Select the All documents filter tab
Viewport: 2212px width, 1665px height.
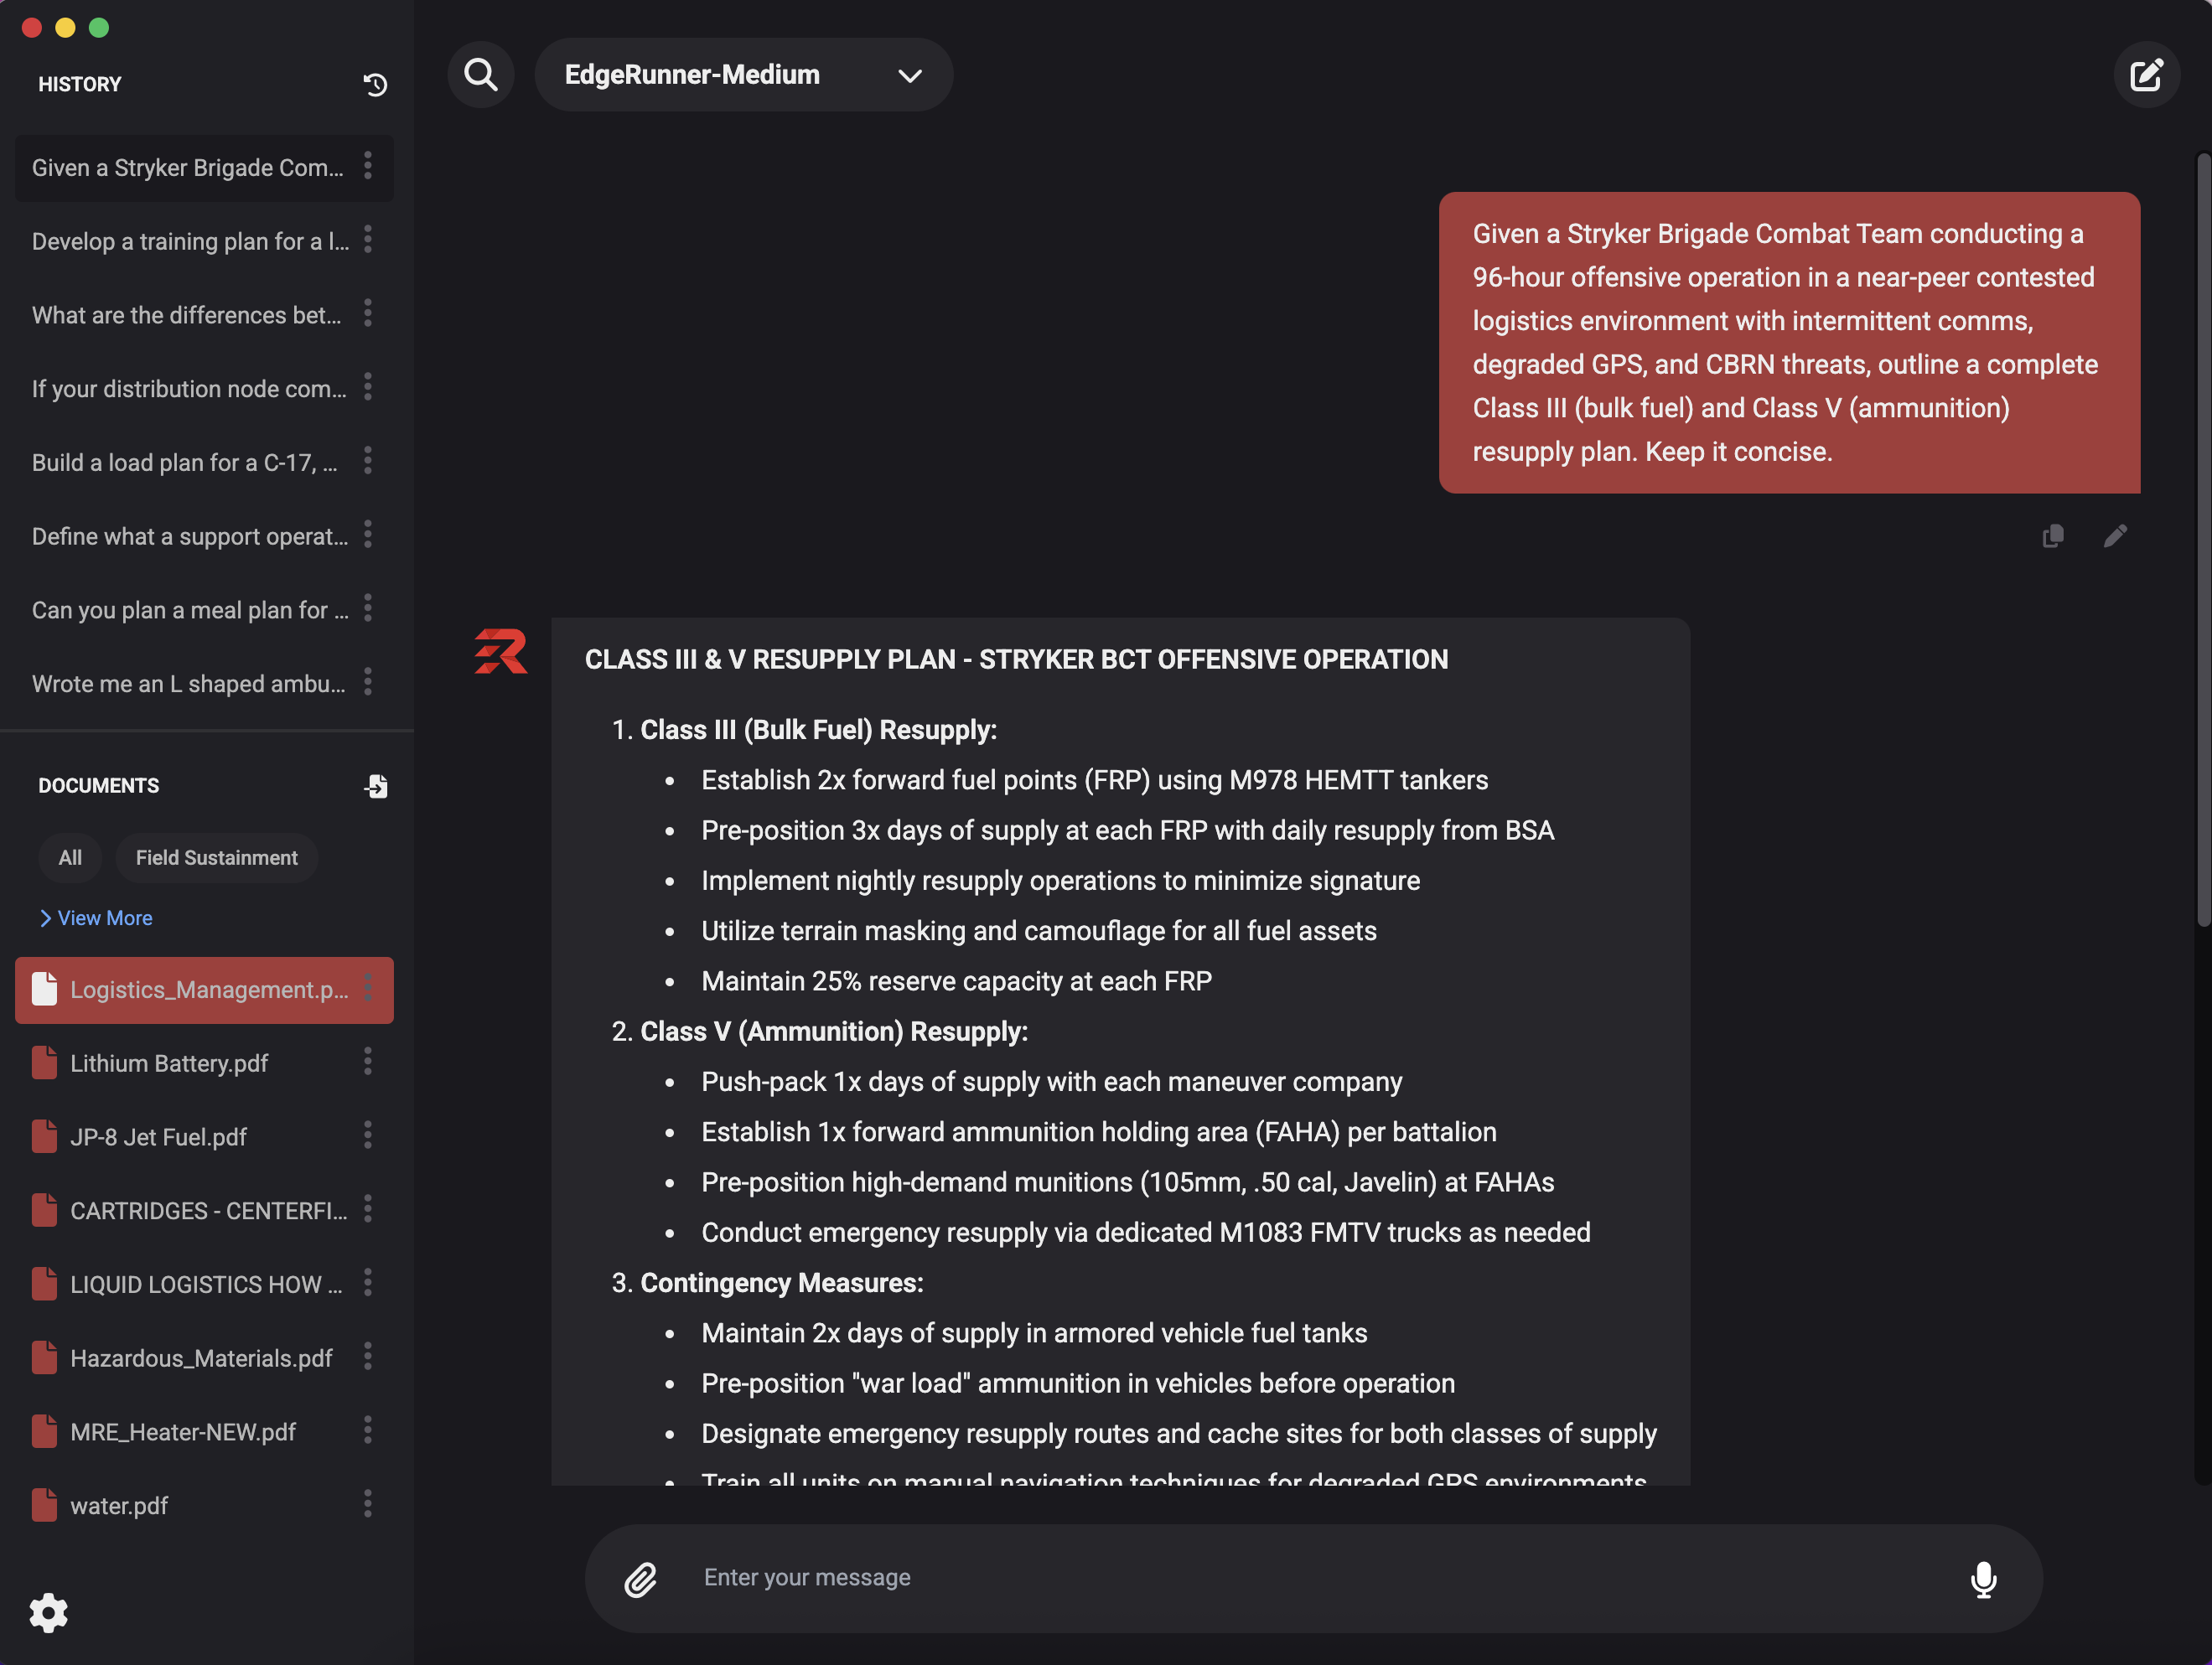(x=70, y=858)
